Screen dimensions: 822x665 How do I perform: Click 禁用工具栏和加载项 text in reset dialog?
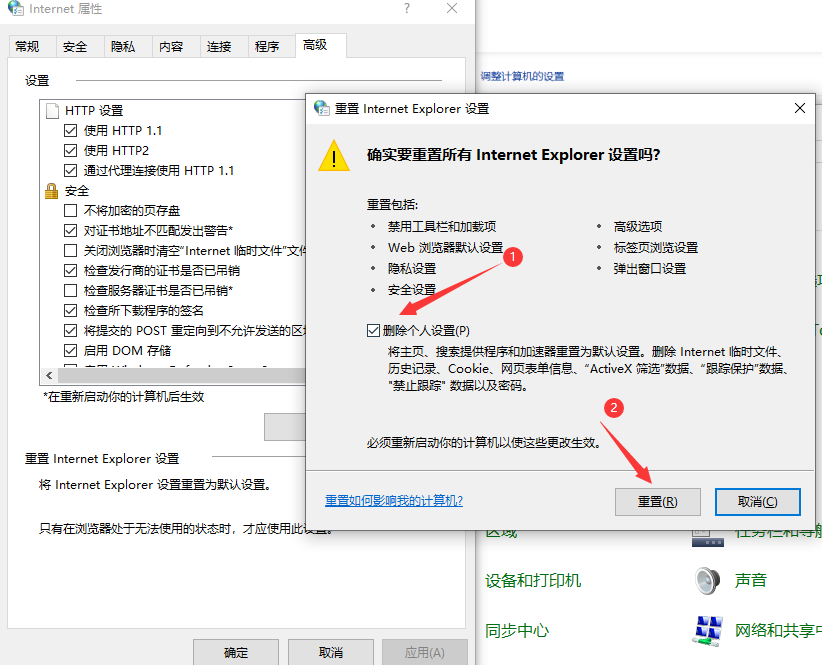click(x=442, y=226)
